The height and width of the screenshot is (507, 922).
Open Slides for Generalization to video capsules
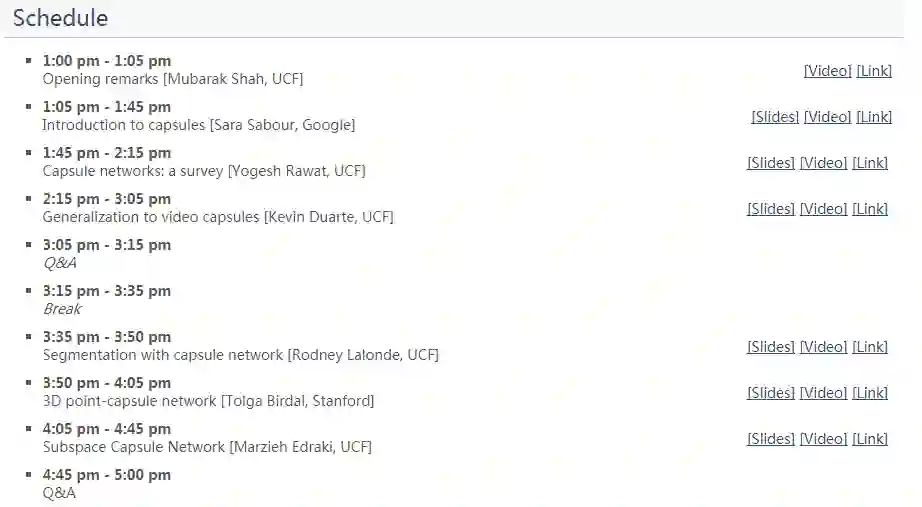point(771,209)
